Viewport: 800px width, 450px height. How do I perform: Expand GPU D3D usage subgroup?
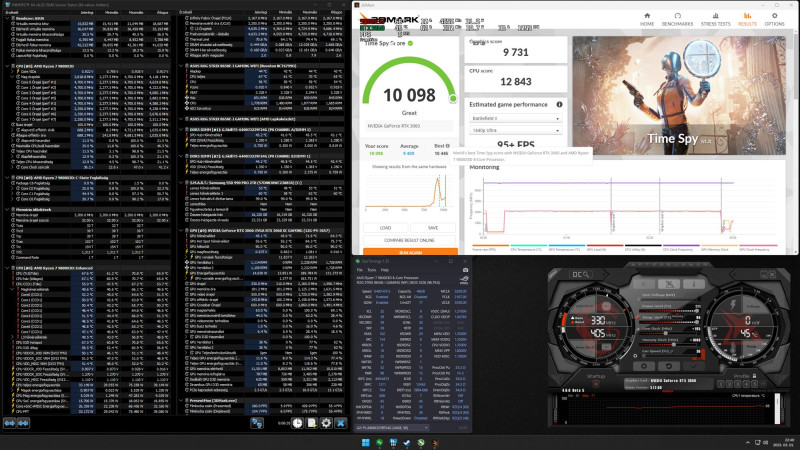(x=187, y=337)
